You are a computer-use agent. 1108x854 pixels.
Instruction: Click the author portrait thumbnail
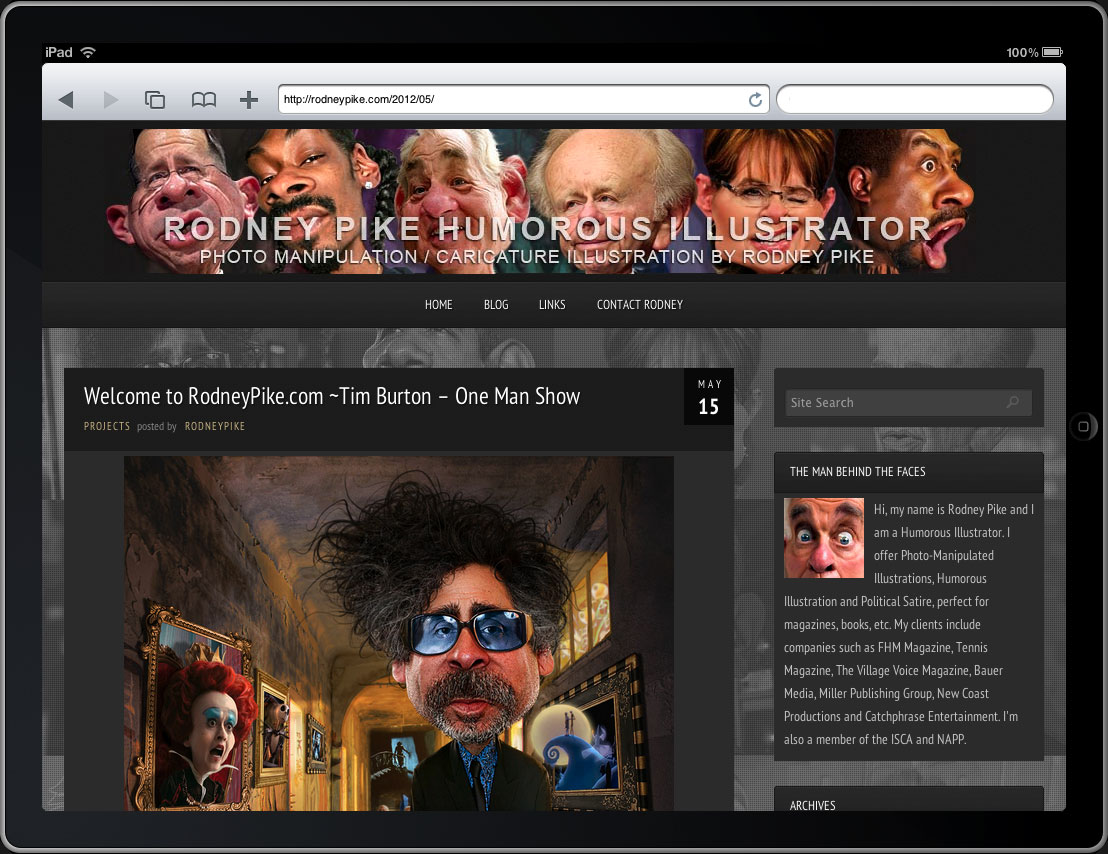click(x=824, y=538)
